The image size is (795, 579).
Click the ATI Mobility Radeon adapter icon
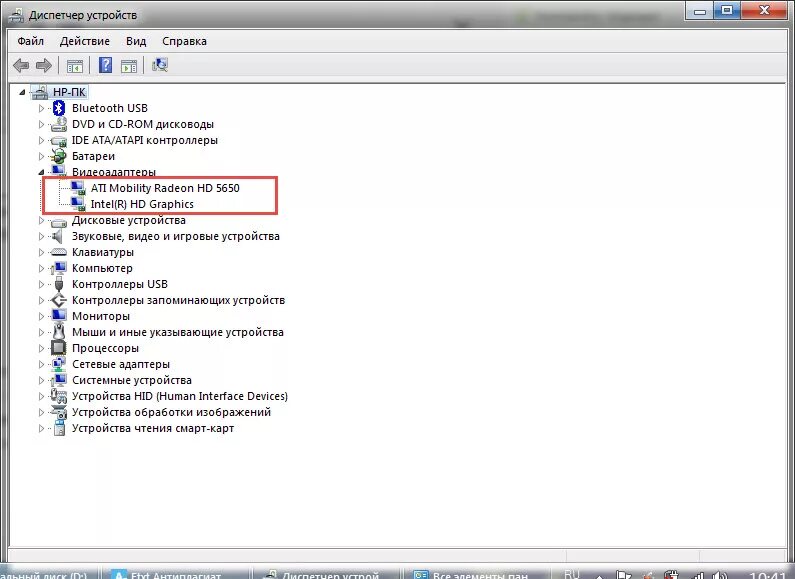point(78,188)
